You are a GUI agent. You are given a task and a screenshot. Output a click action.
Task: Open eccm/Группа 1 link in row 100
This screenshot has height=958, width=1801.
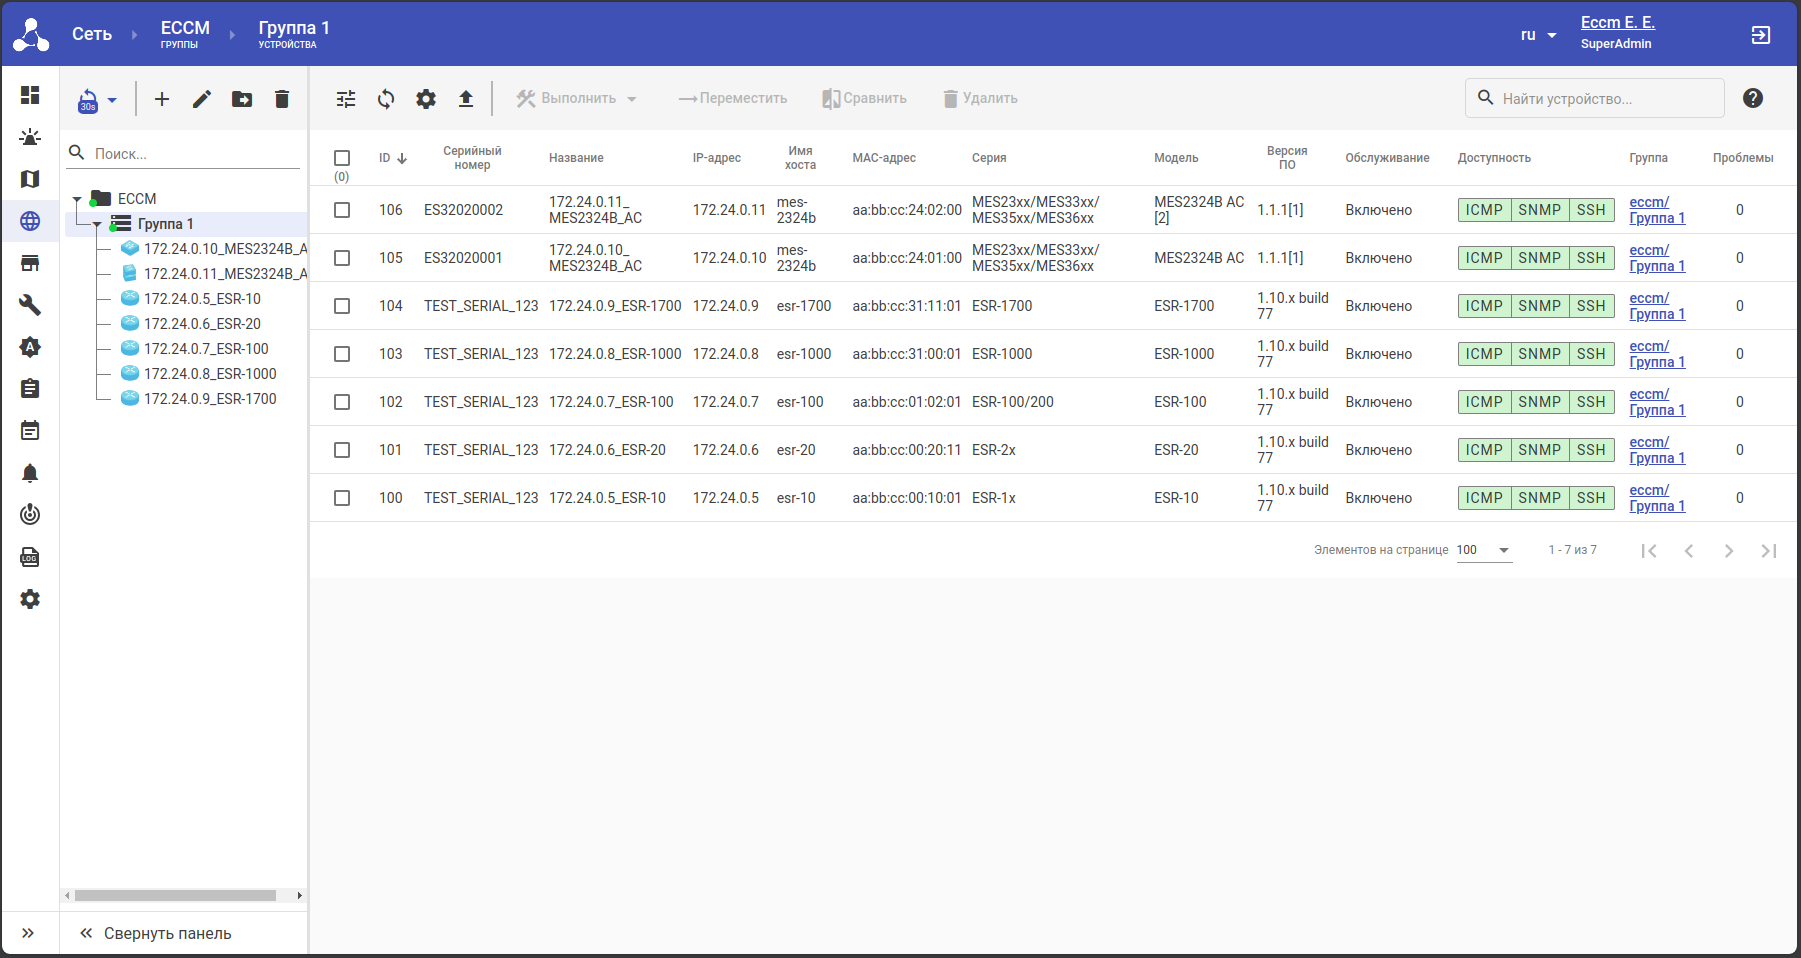(x=1657, y=498)
